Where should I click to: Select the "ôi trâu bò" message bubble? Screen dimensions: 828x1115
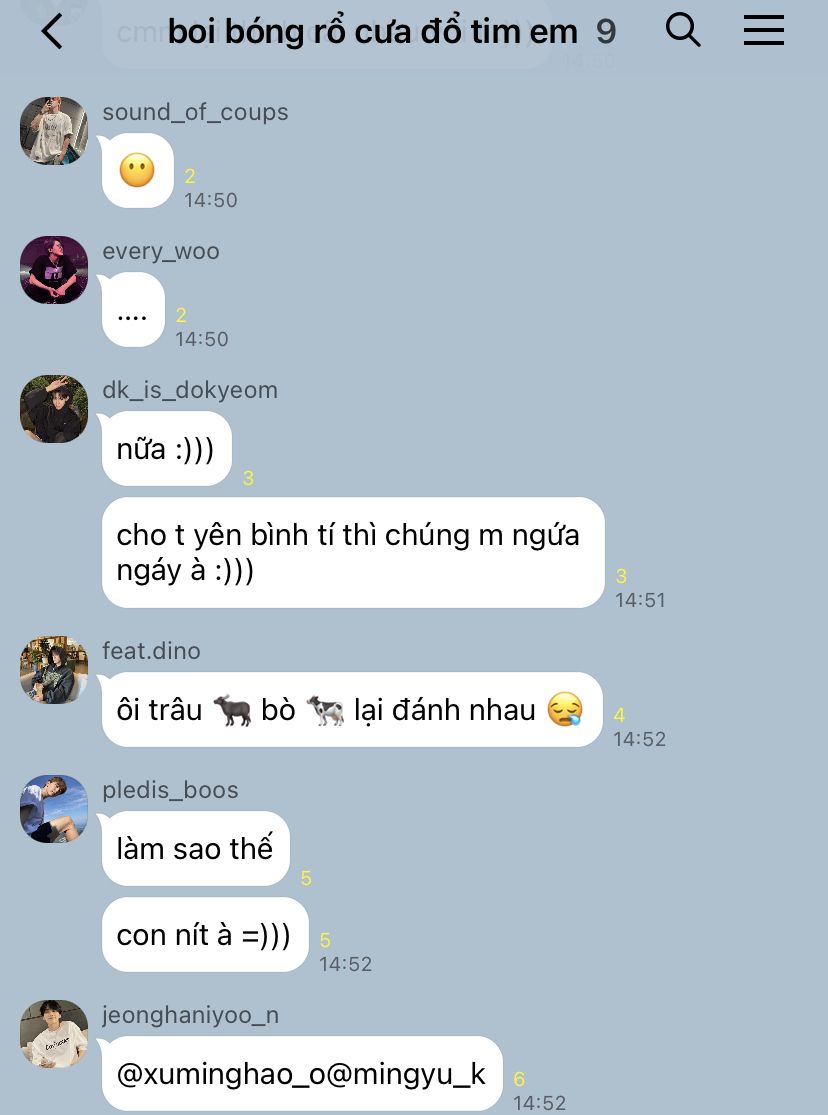(352, 710)
